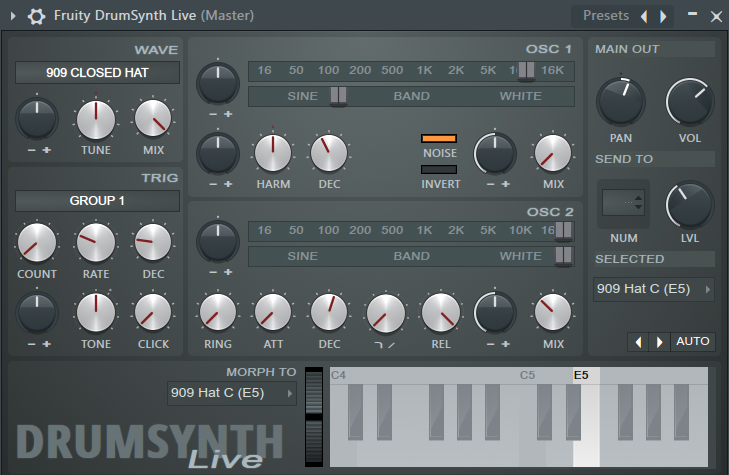Click the OSC 1 MIX knob
This screenshot has height=475, width=729.
[553, 153]
